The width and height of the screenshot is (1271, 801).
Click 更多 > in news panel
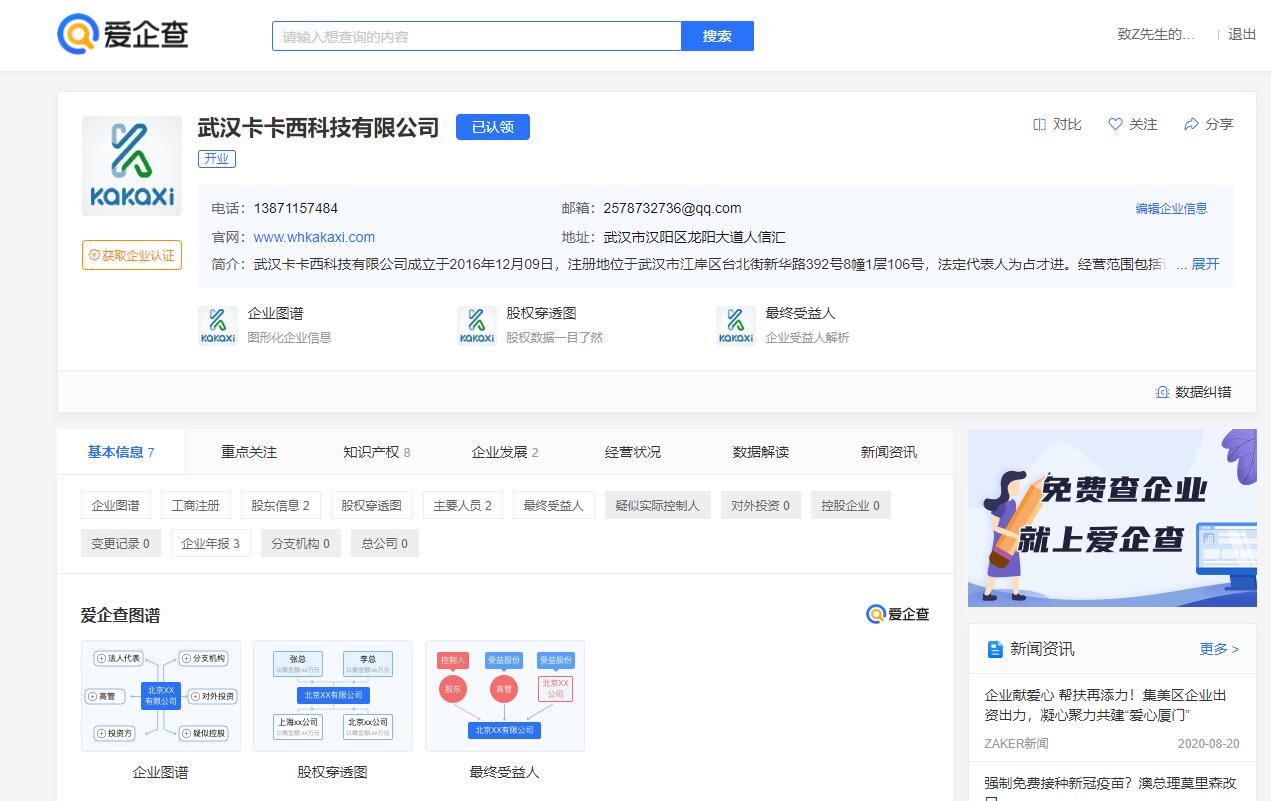tap(1219, 649)
